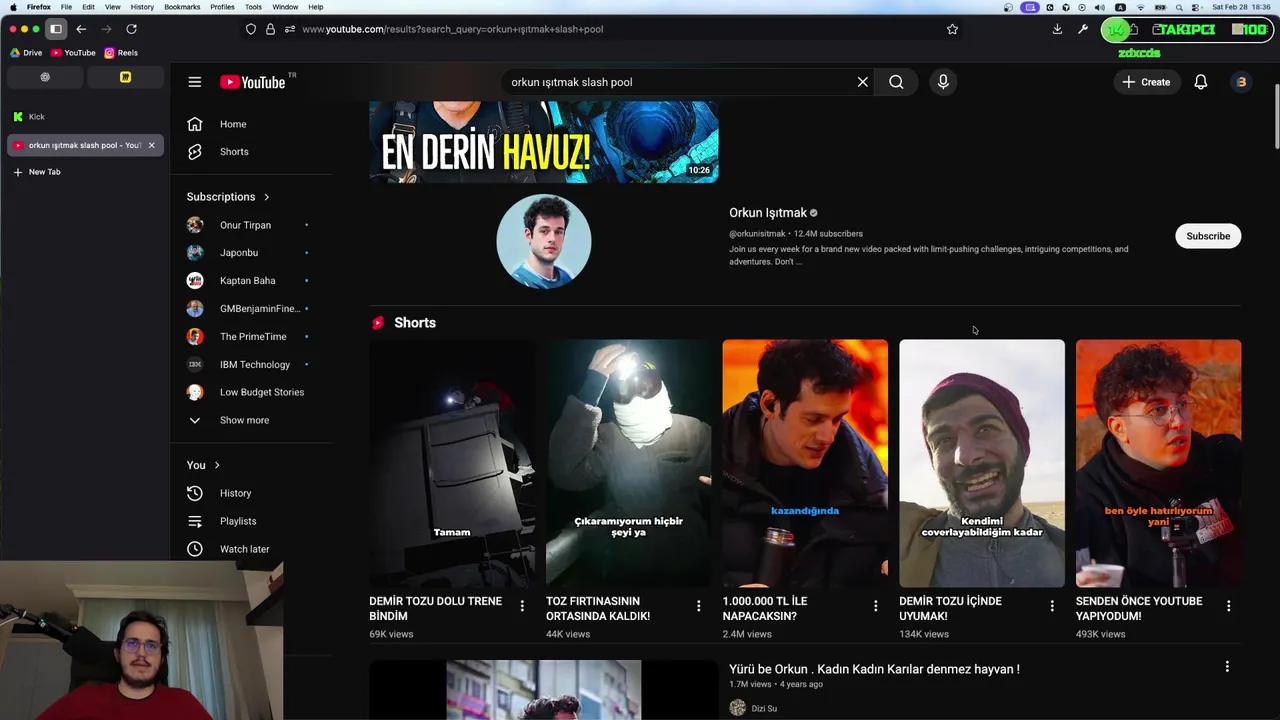Click the page vertical scrollbar
Viewport: 1280px width, 720px height.
coord(1275,115)
